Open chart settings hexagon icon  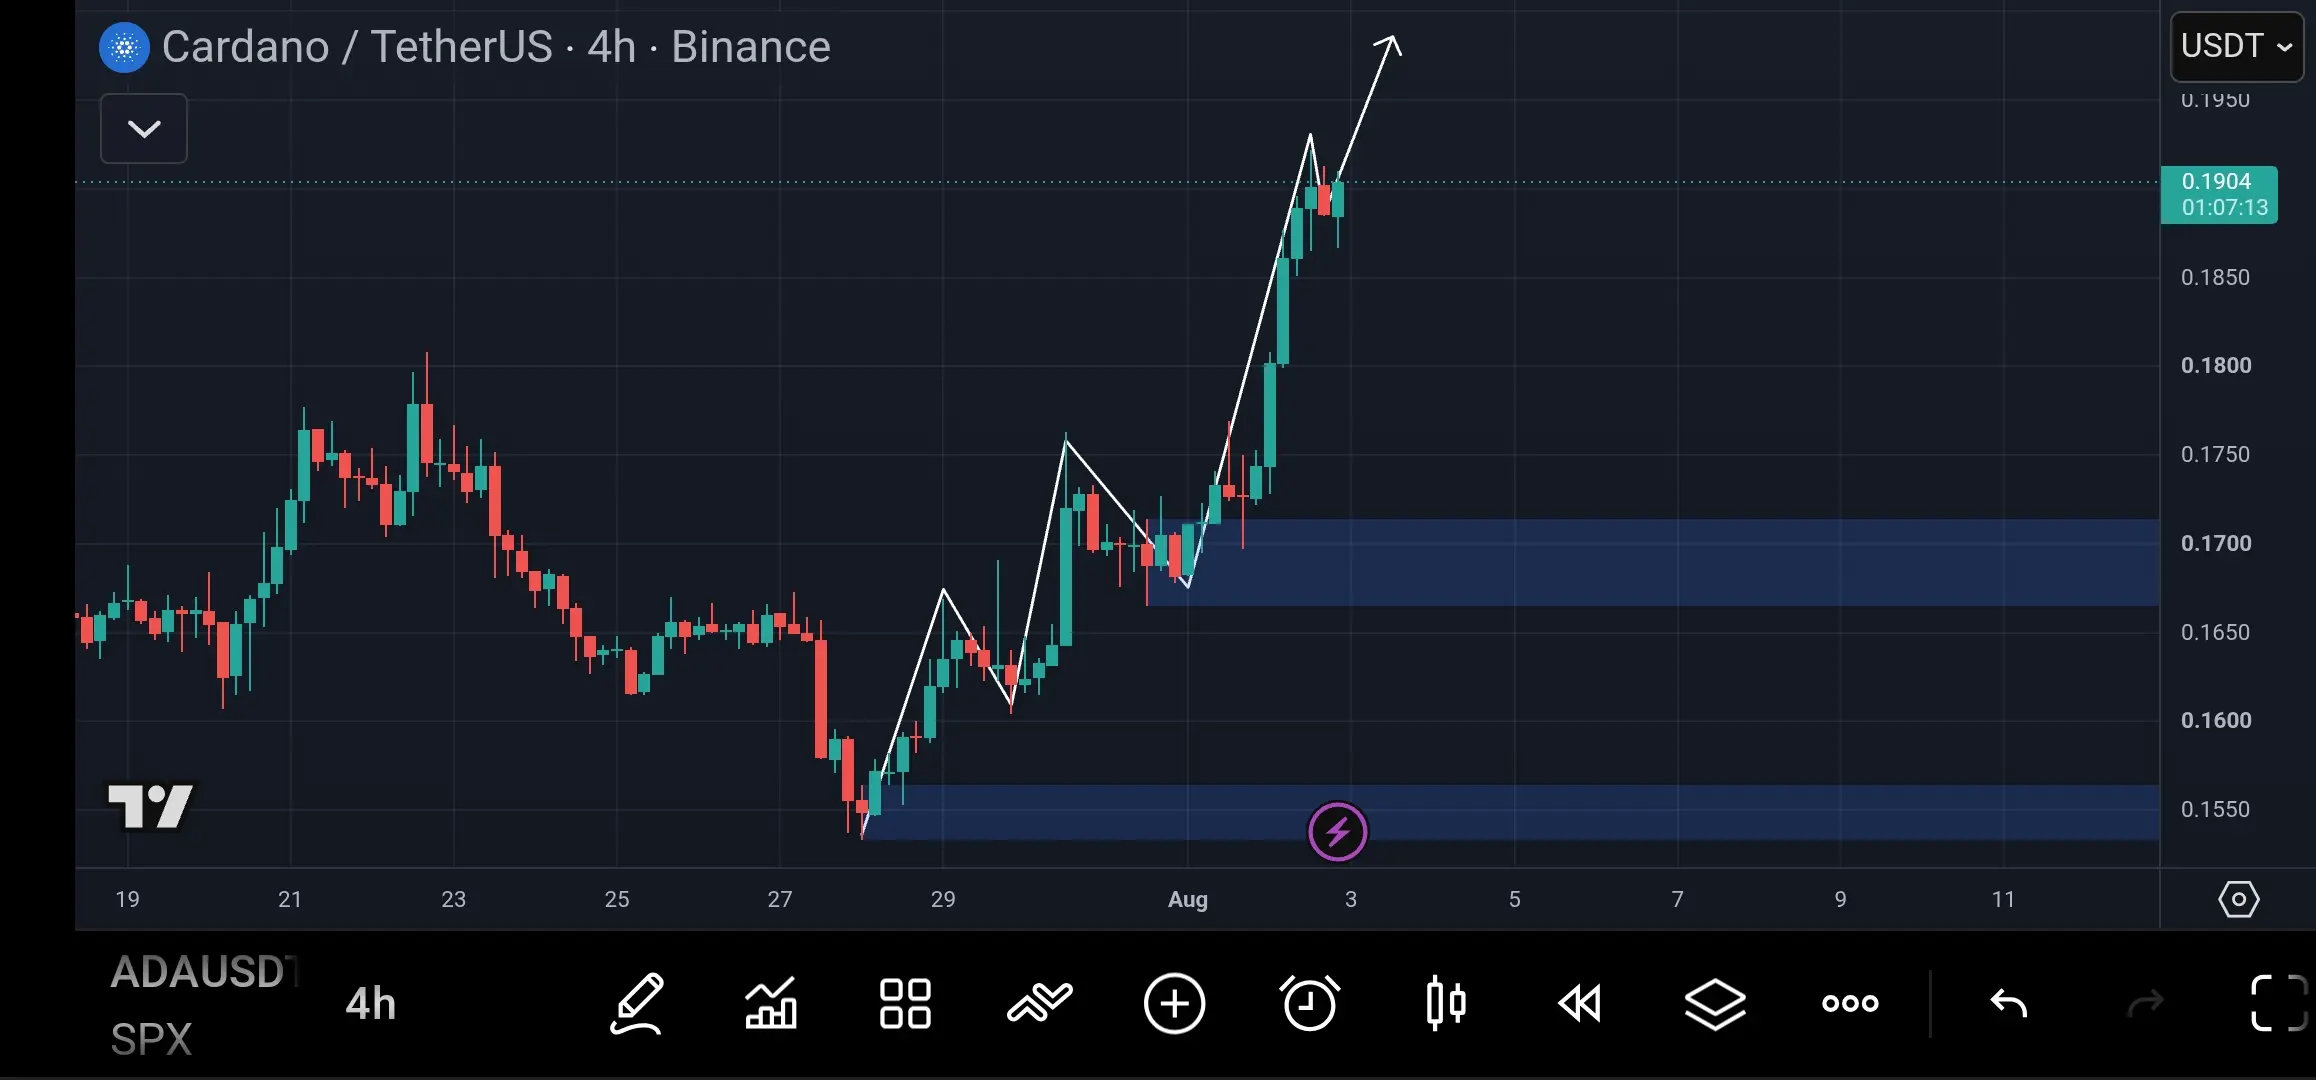pyautogui.click(x=2238, y=899)
